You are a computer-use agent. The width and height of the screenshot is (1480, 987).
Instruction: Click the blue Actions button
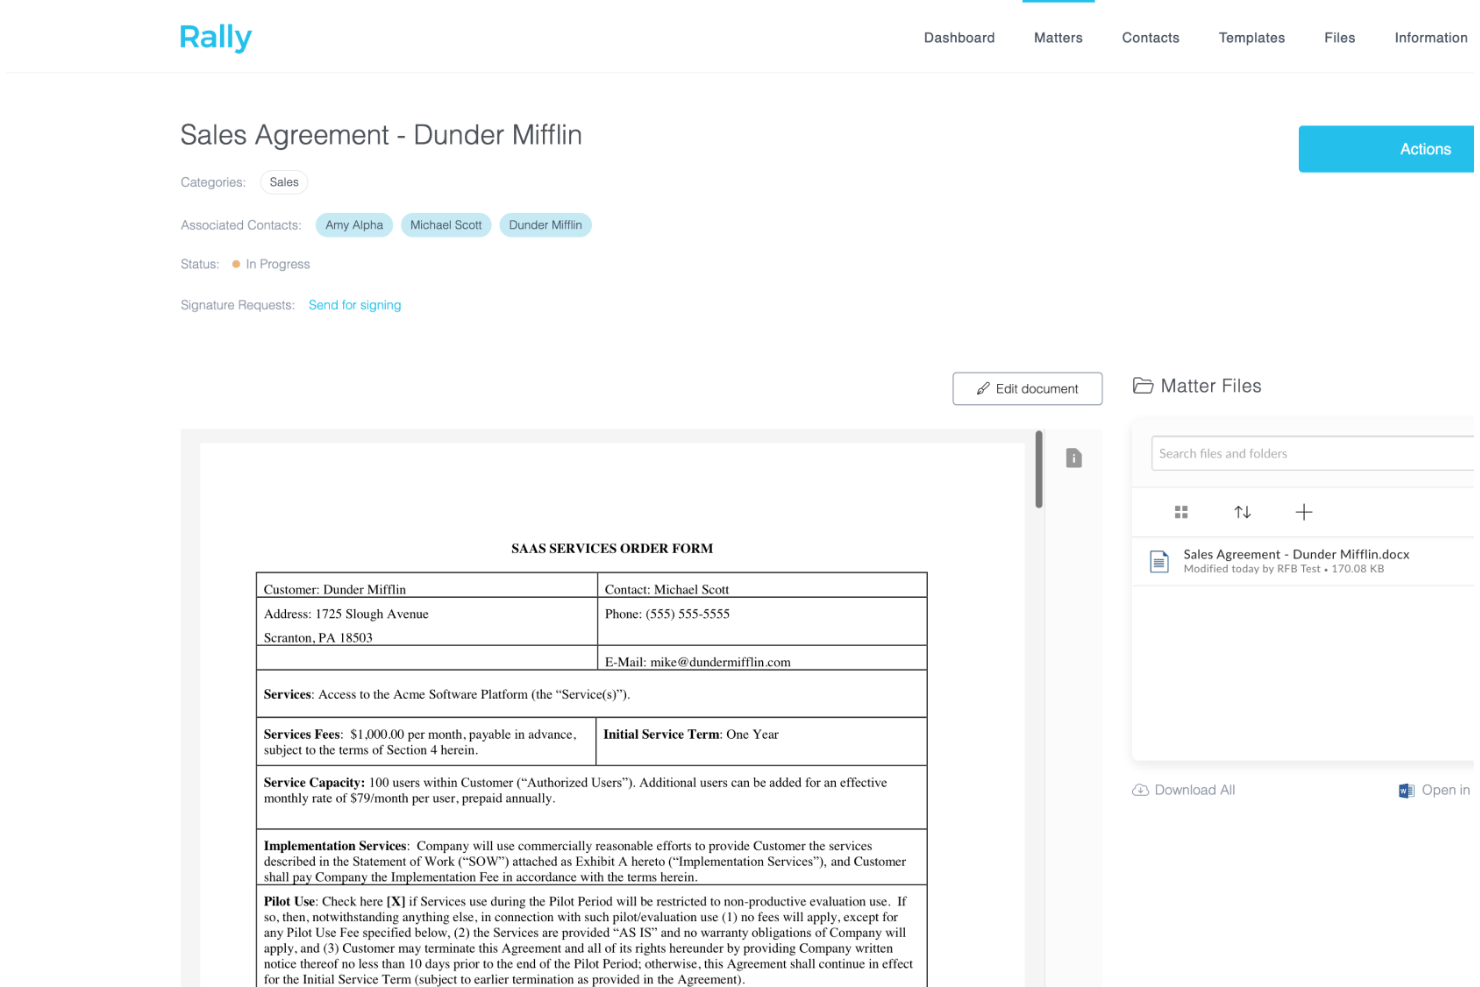point(1388,149)
